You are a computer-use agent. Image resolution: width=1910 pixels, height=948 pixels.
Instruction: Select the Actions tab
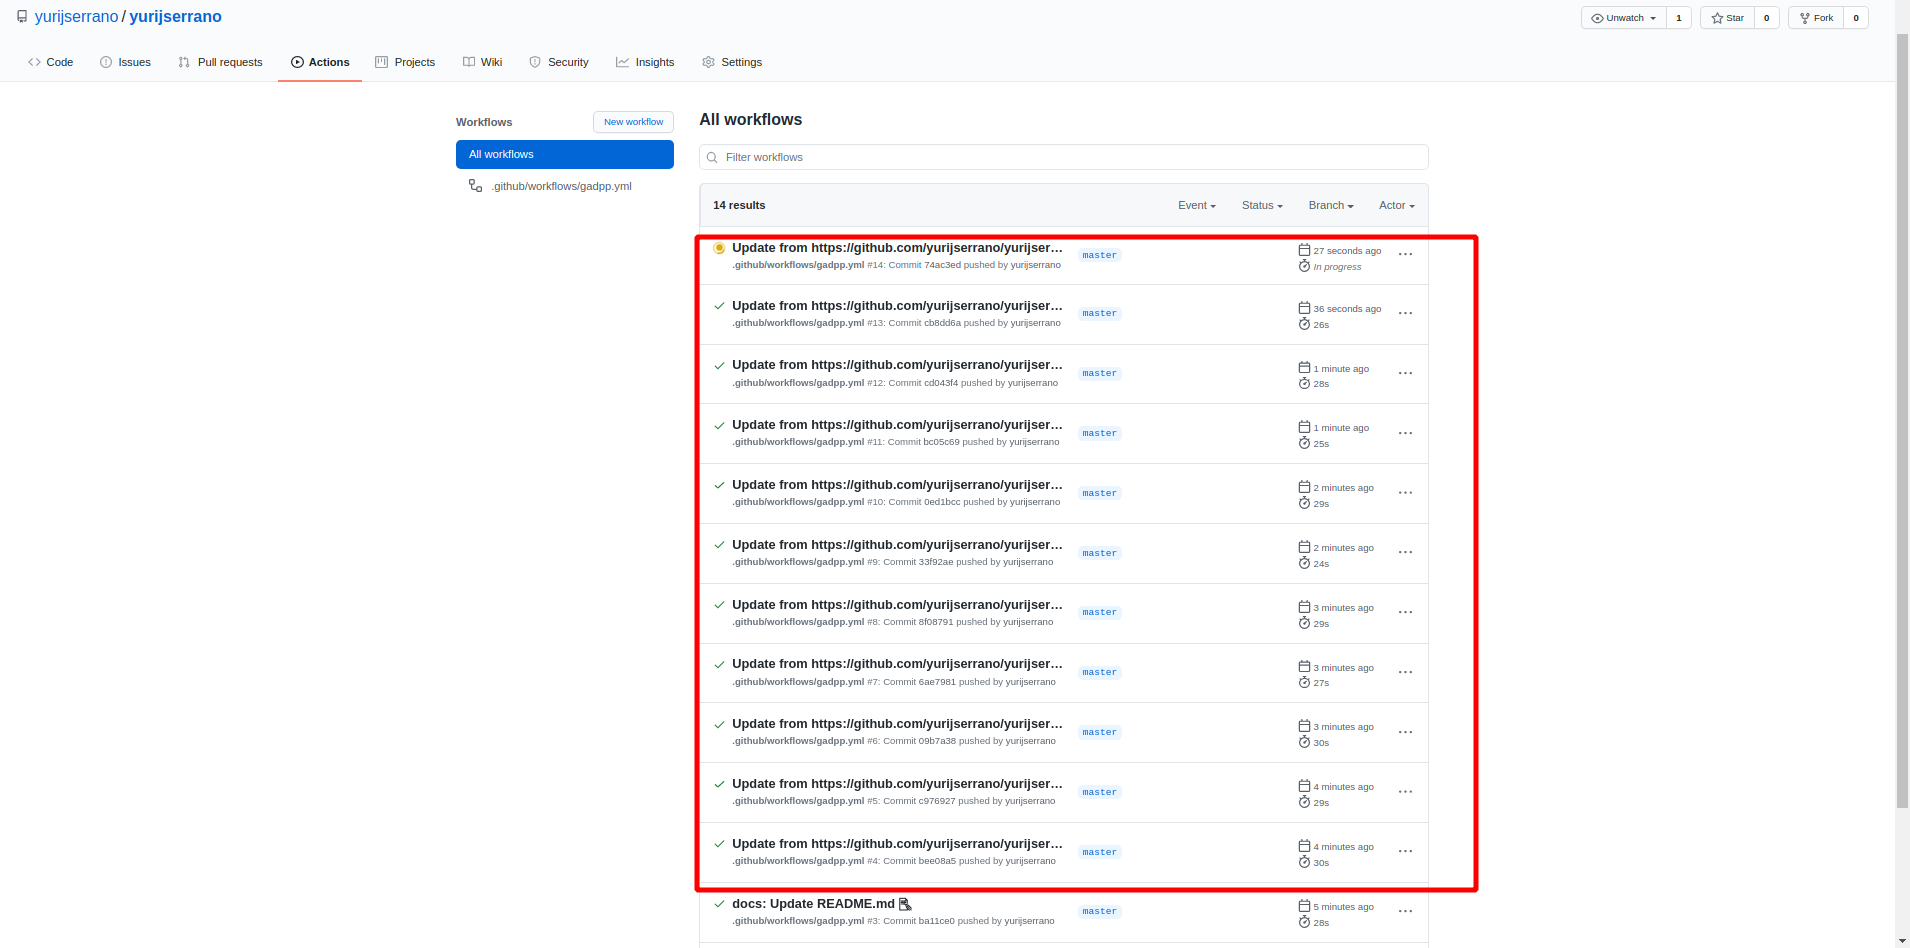[x=320, y=62]
